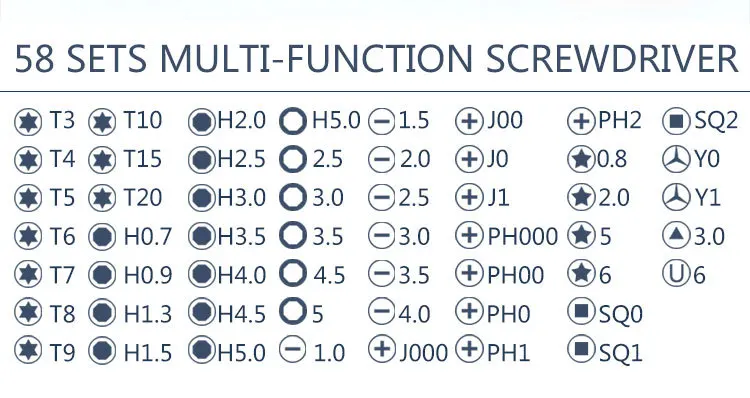Click the Y0 tri-wing icon
The width and height of the screenshot is (750, 398).
676,159
